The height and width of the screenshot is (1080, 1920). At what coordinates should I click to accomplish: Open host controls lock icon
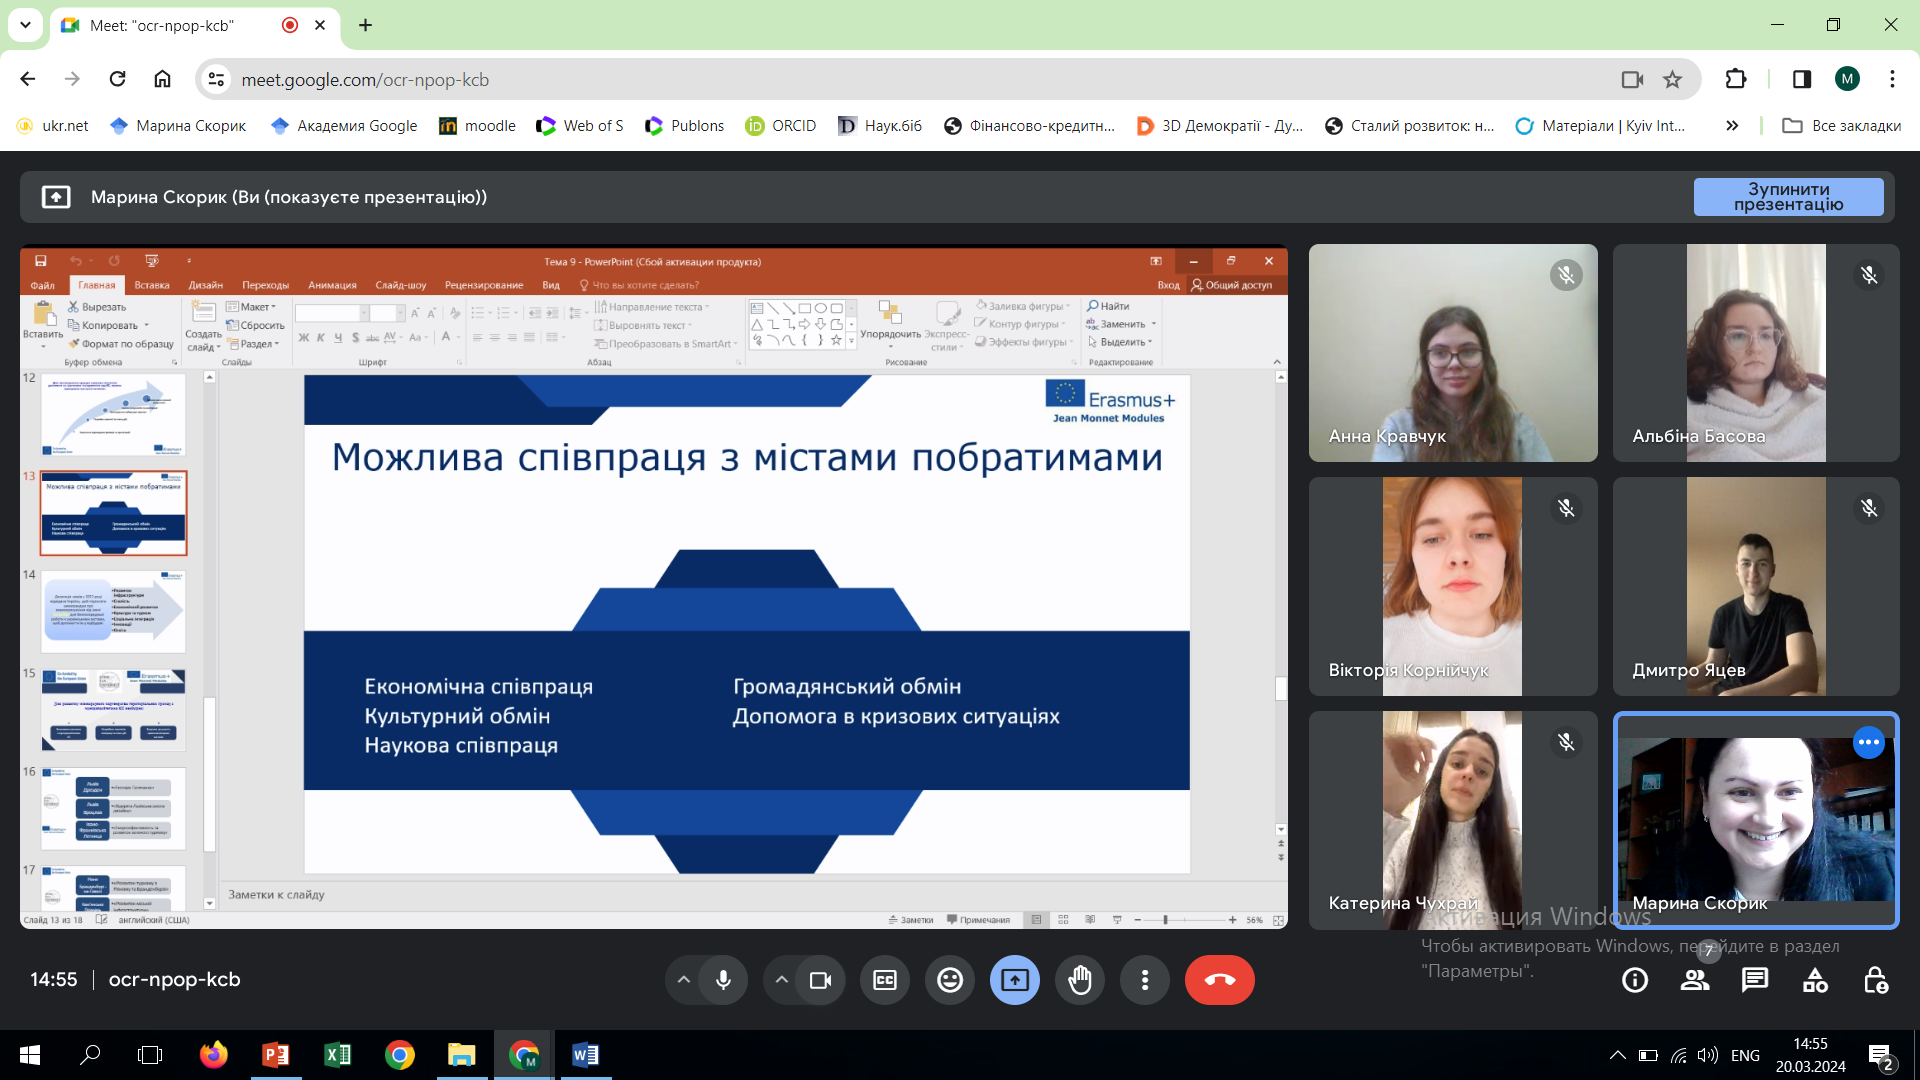(x=1876, y=981)
